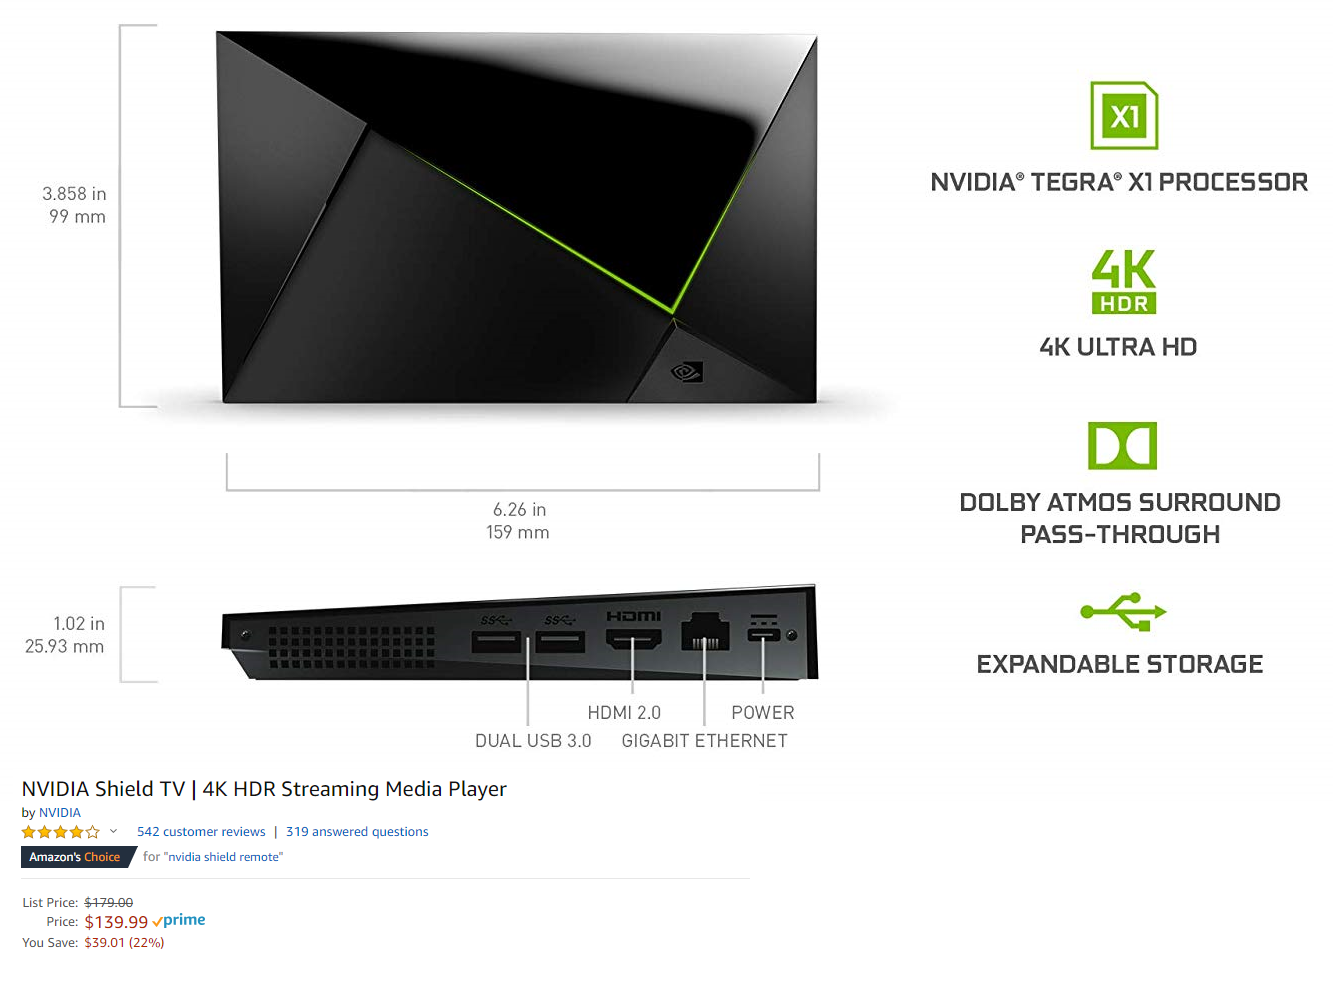Click the NVIDIA logo on the Shield top
The width and height of the screenshot is (1333, 981).
click(686, 372)
